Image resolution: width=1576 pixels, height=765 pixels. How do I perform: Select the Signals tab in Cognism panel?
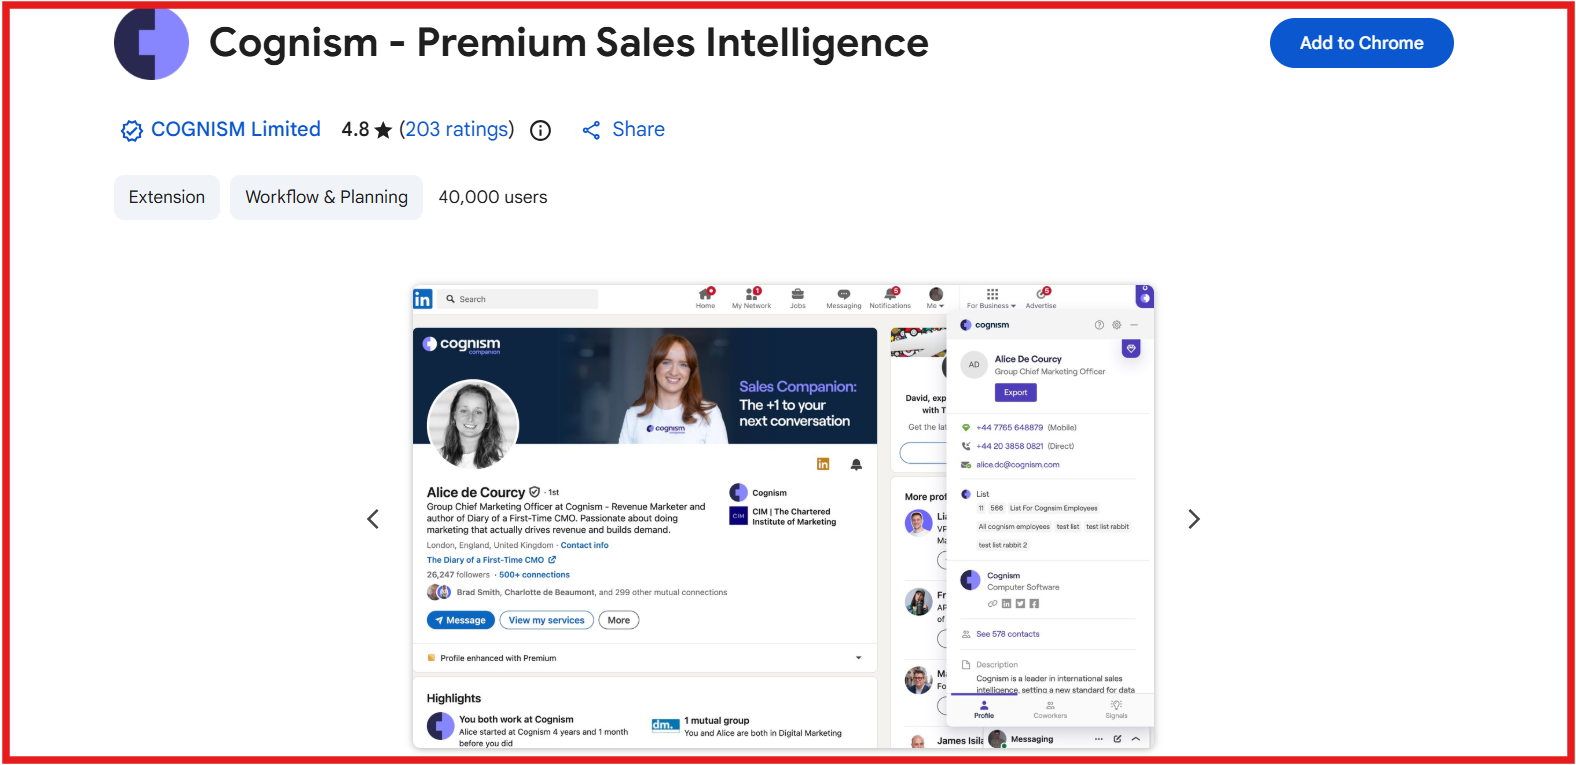tap(1116, 710)
